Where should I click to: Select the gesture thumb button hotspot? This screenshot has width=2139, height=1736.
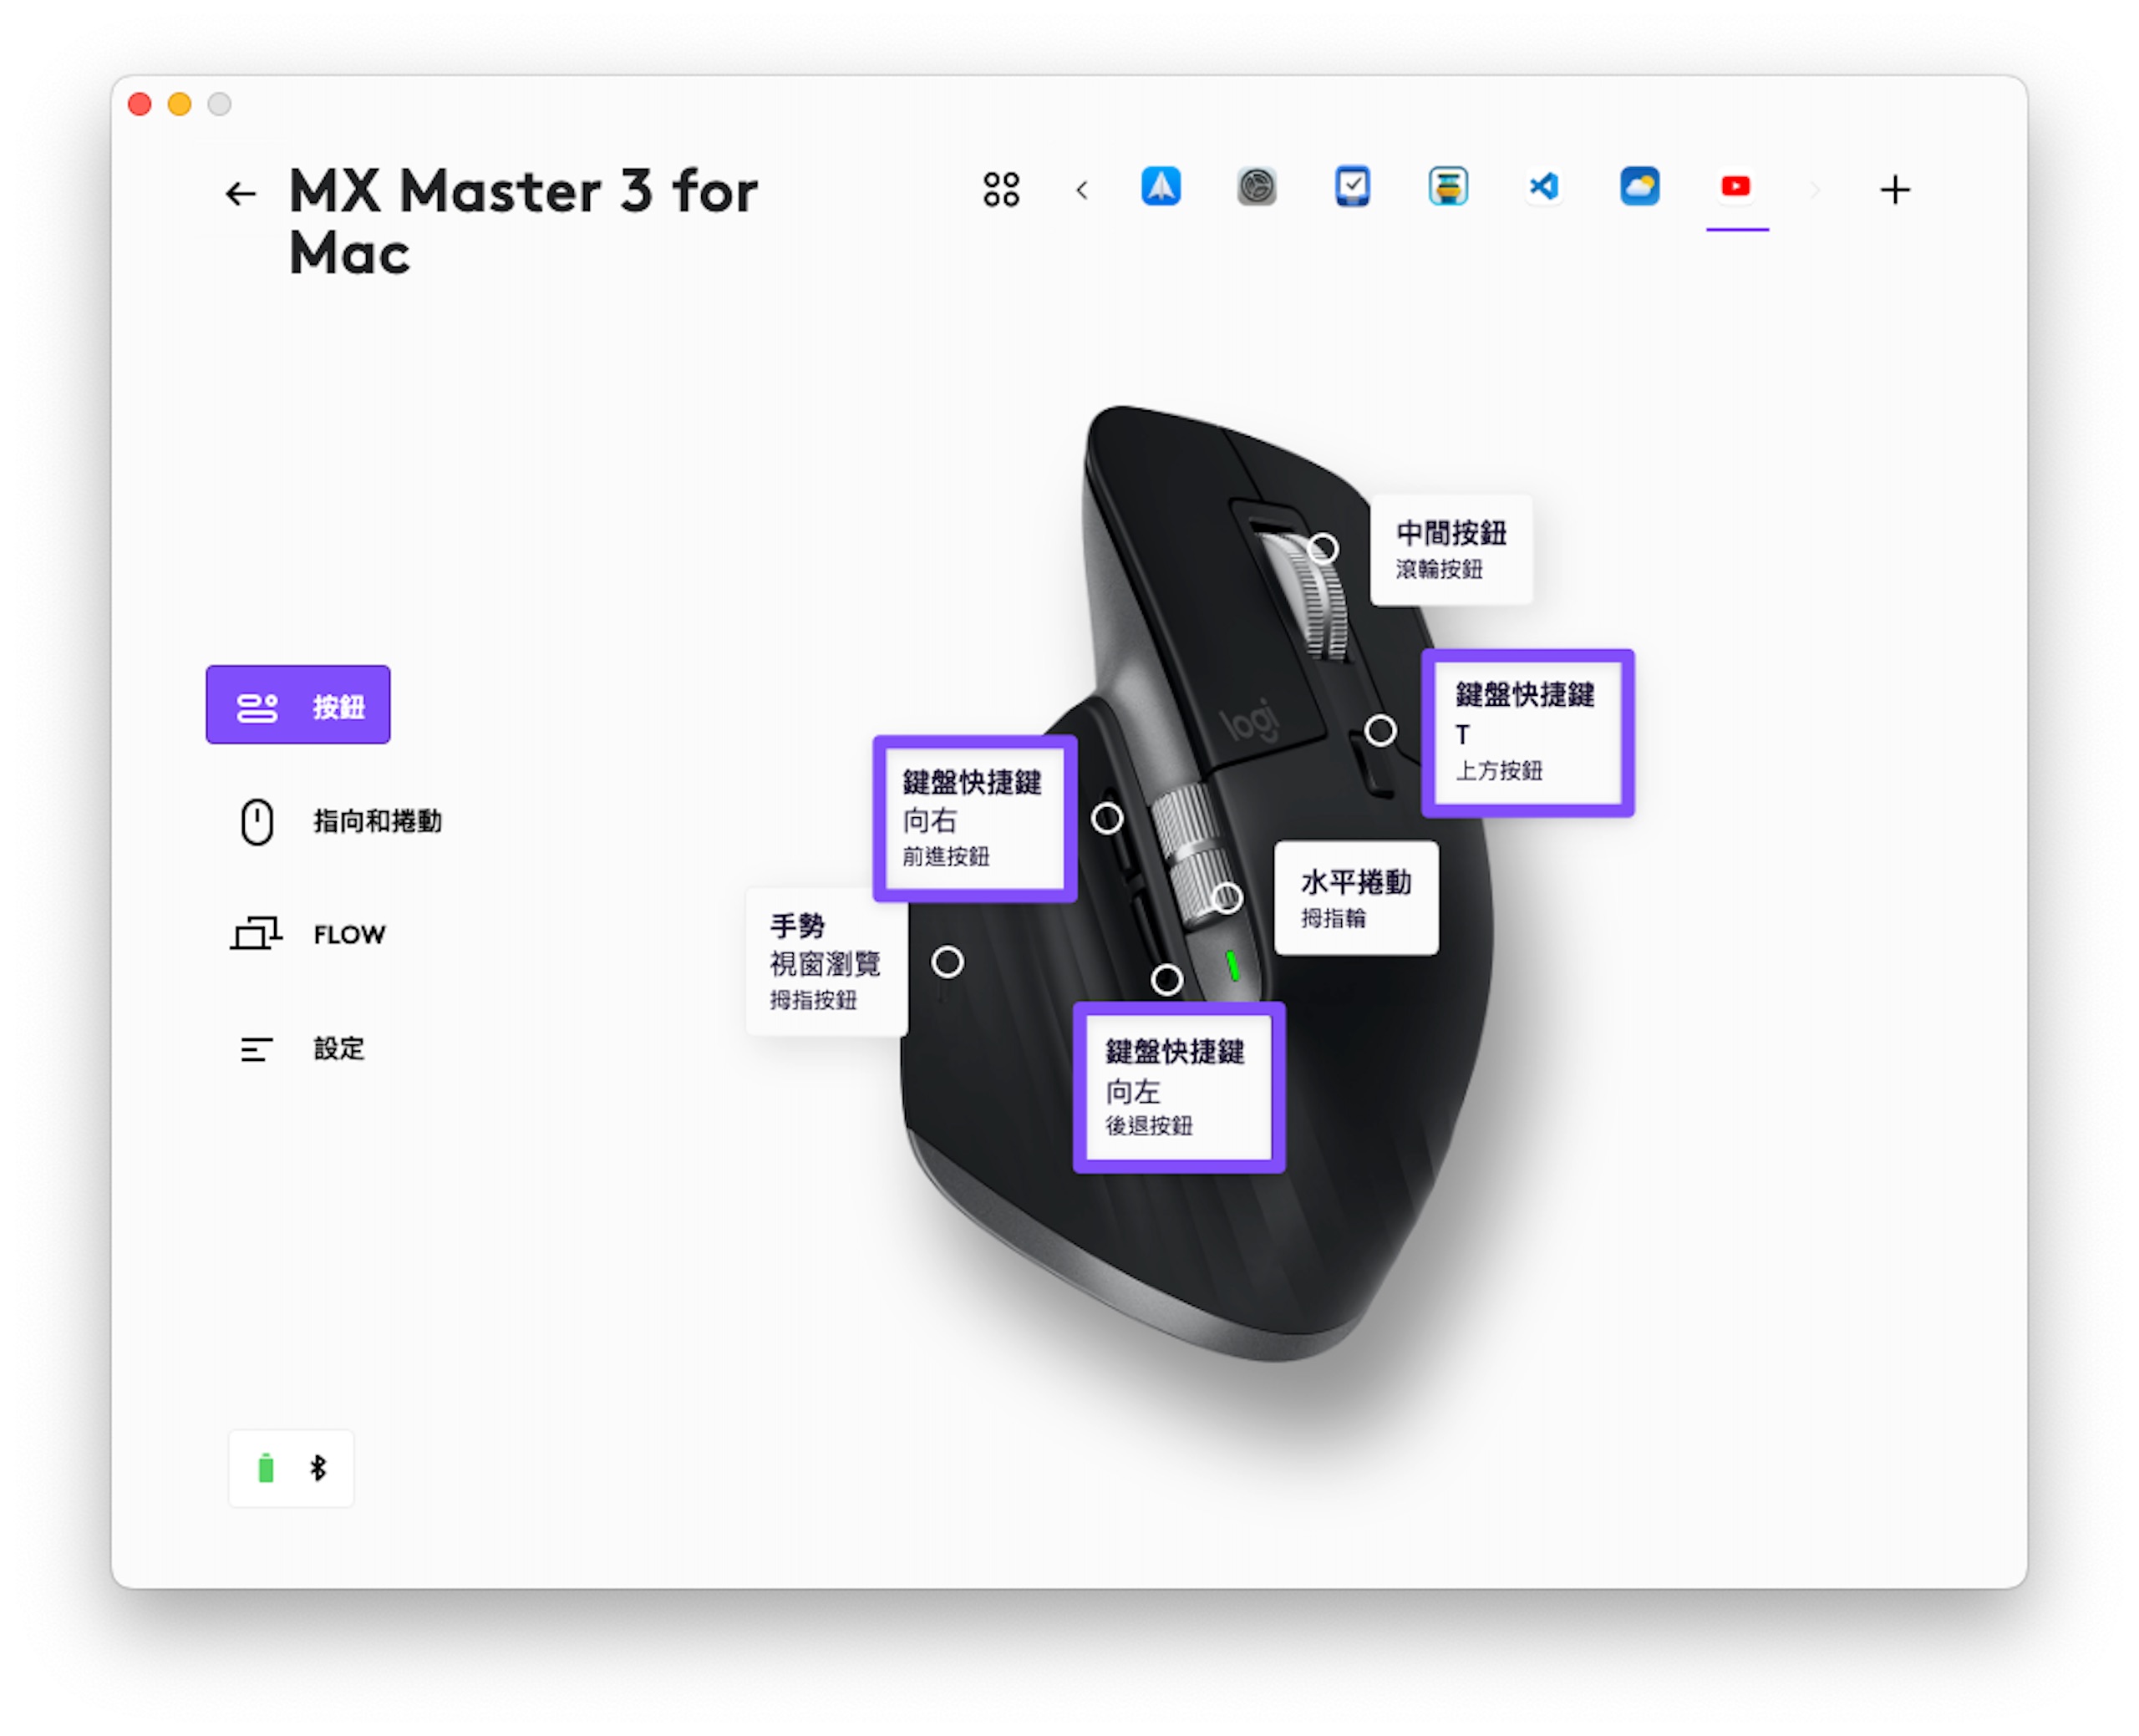tap(947, 961)
